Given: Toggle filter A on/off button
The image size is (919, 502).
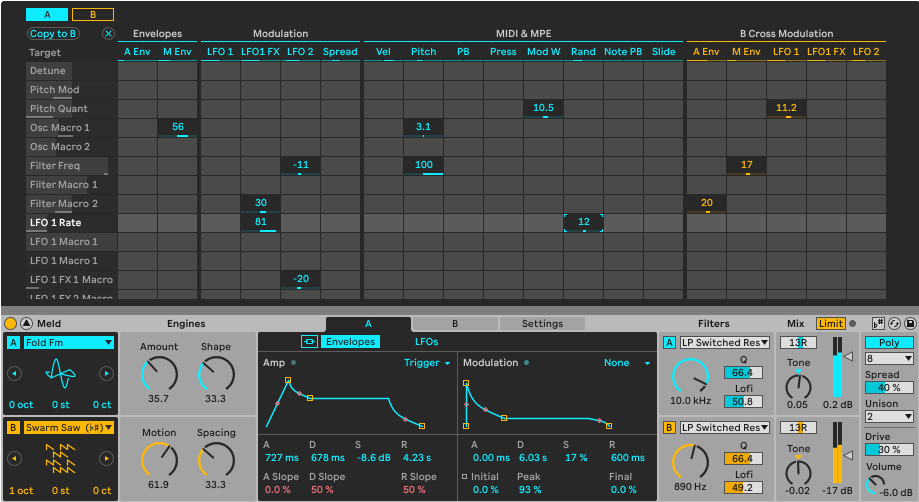Looking at the screenshot, I should point(669,343).
